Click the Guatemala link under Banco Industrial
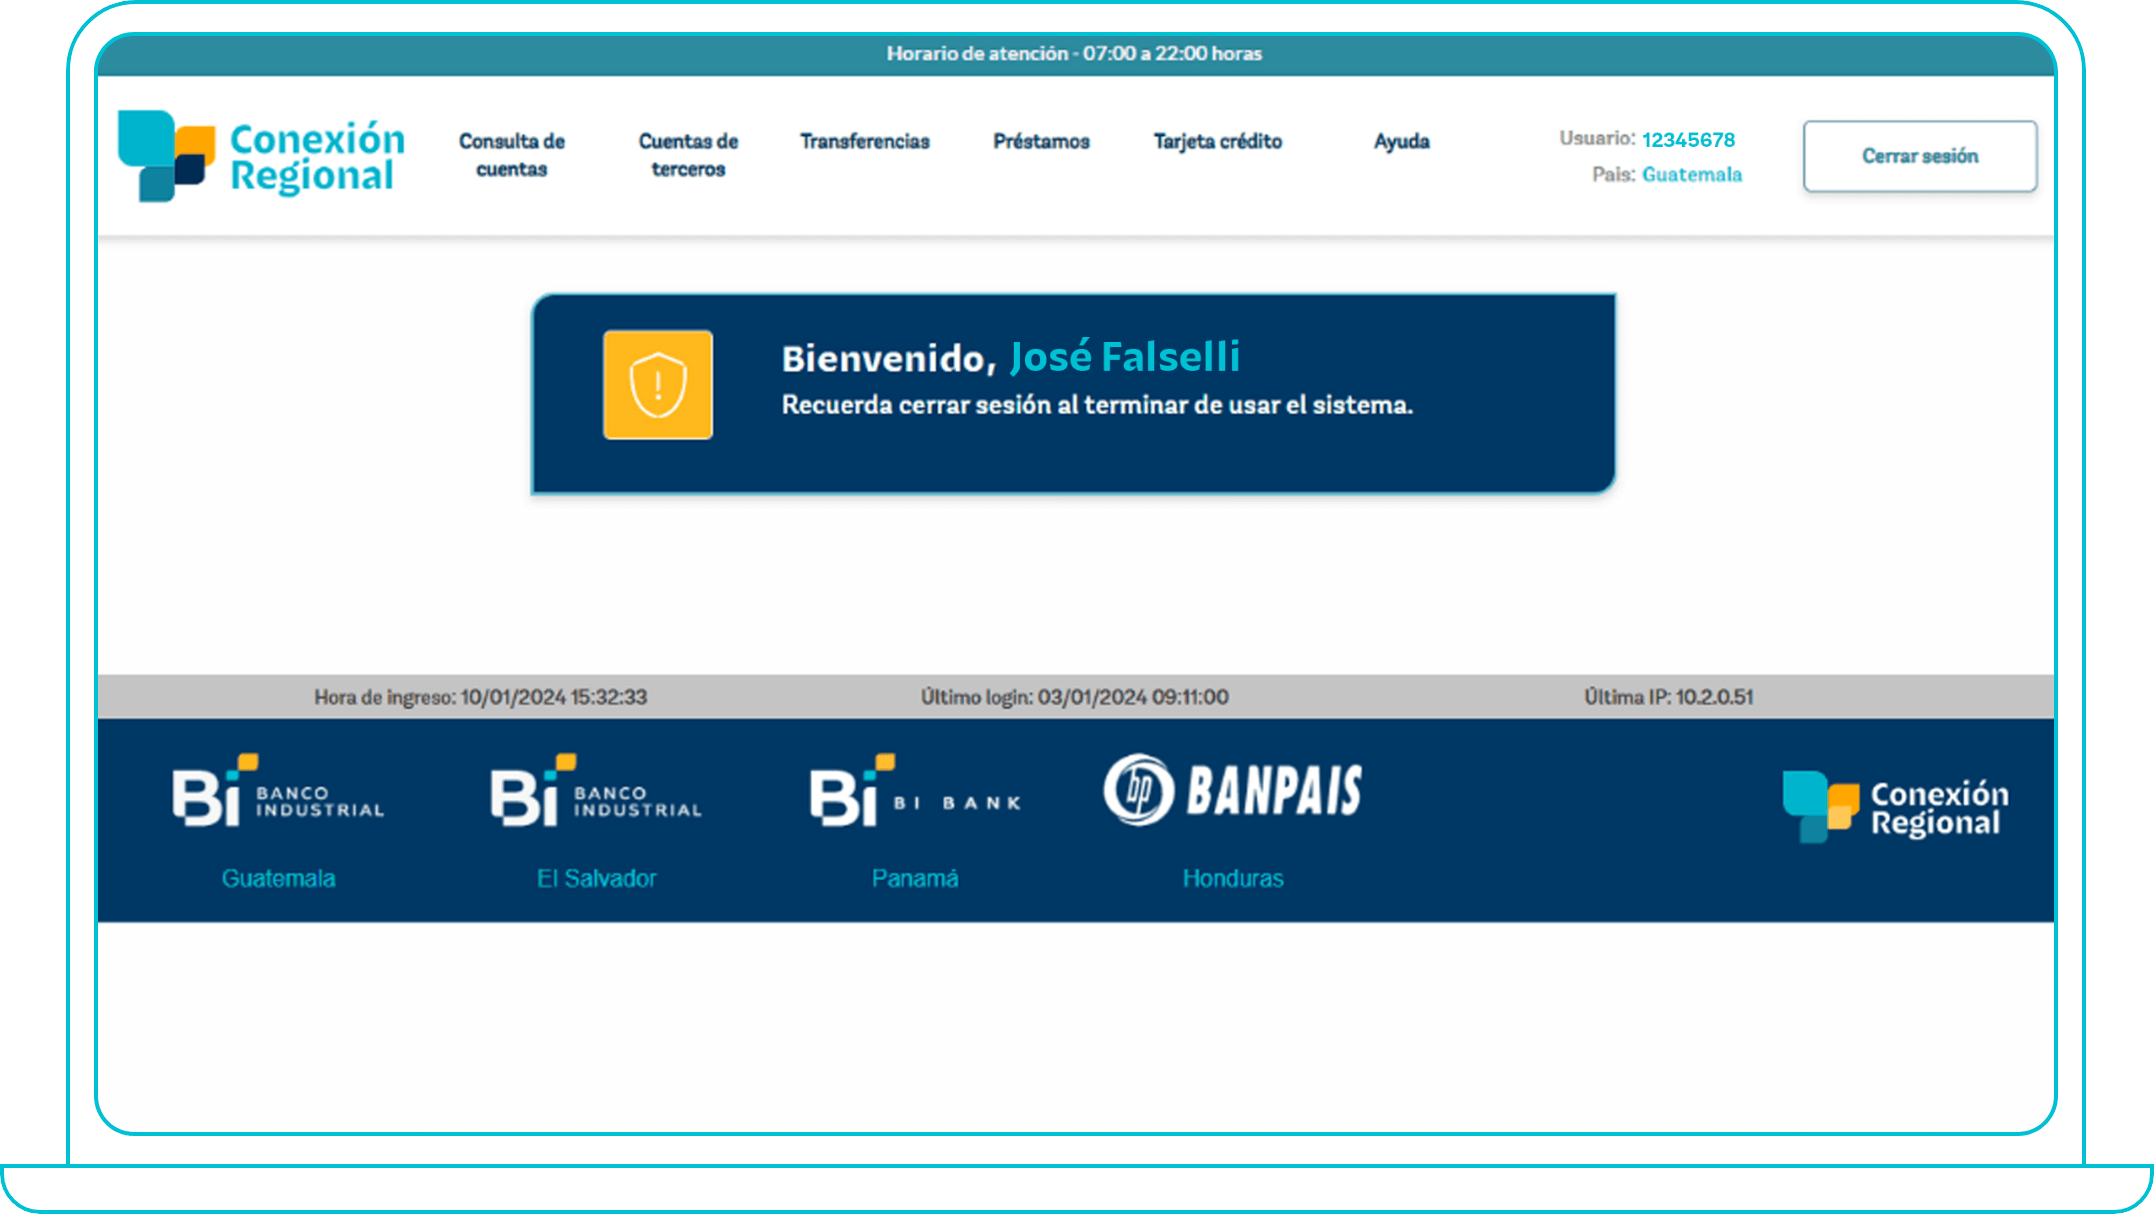Image resolution: width=2154 pixels, height=1214 pixels. click(x=279, y=878)
